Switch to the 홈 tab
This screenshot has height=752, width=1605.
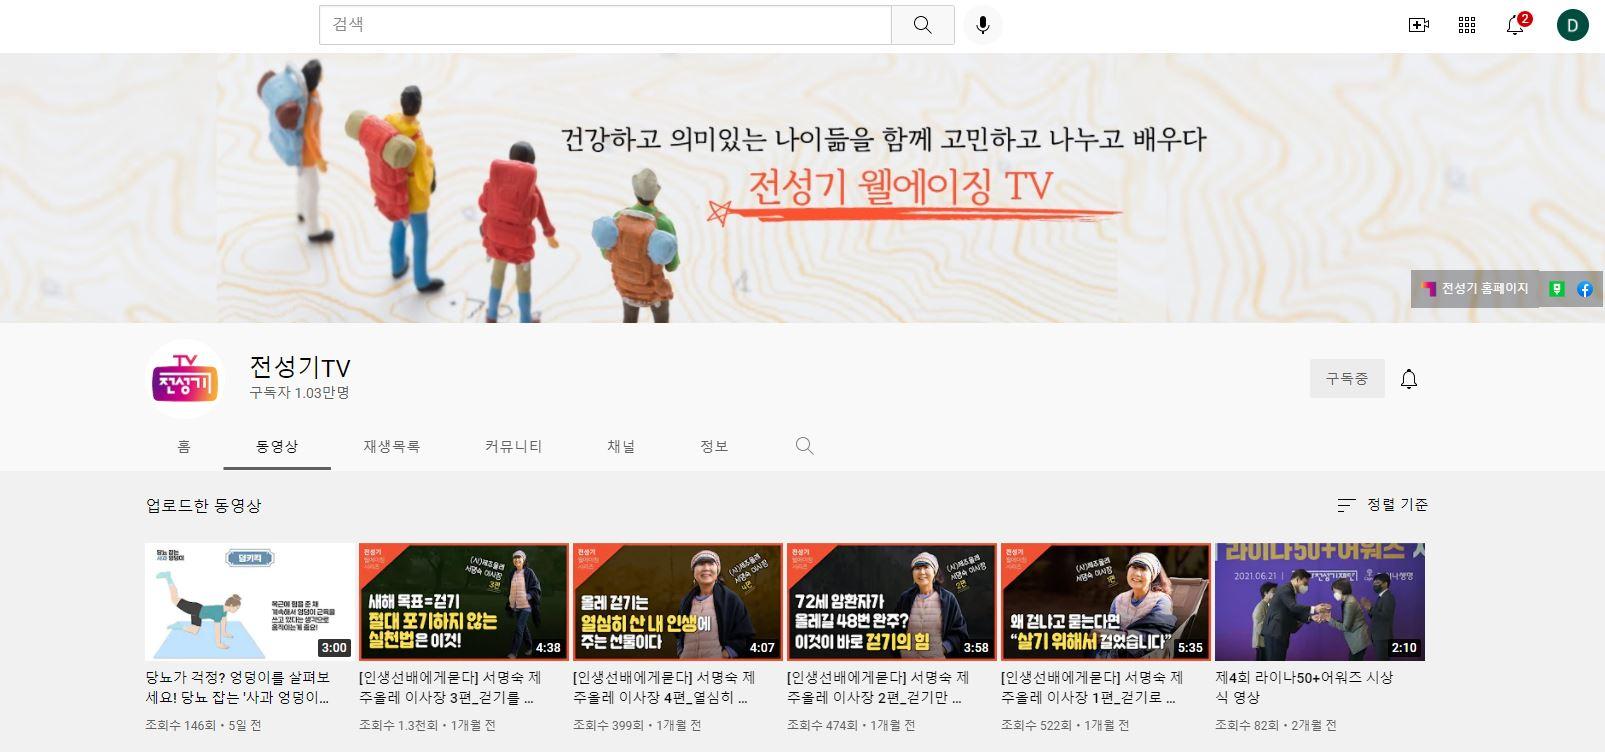coord(184,446)
